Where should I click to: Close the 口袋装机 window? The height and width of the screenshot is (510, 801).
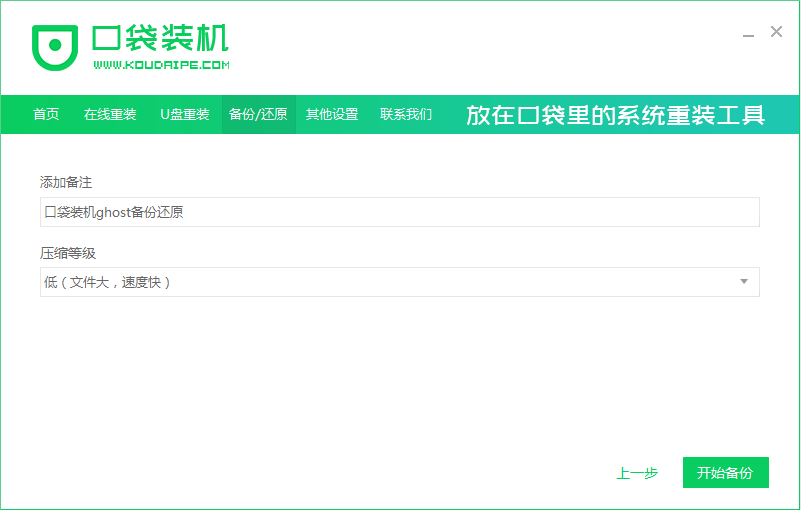776,32
